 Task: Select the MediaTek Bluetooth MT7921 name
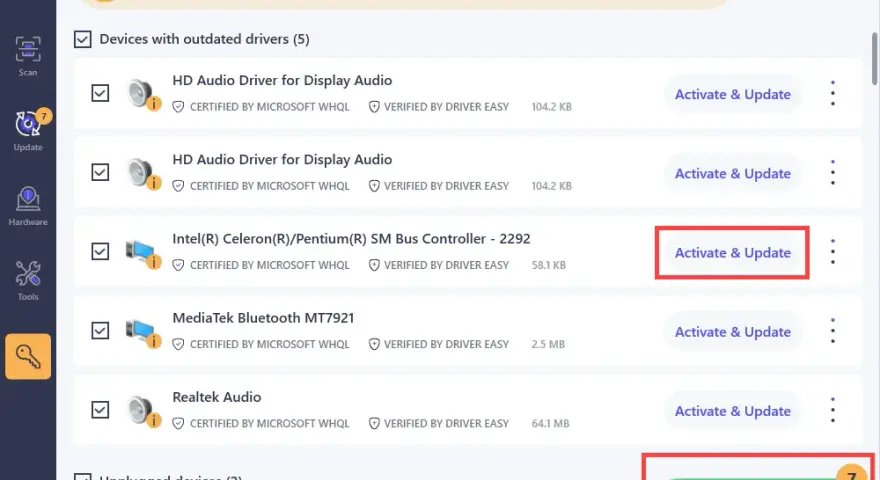(x=263, y=318)
